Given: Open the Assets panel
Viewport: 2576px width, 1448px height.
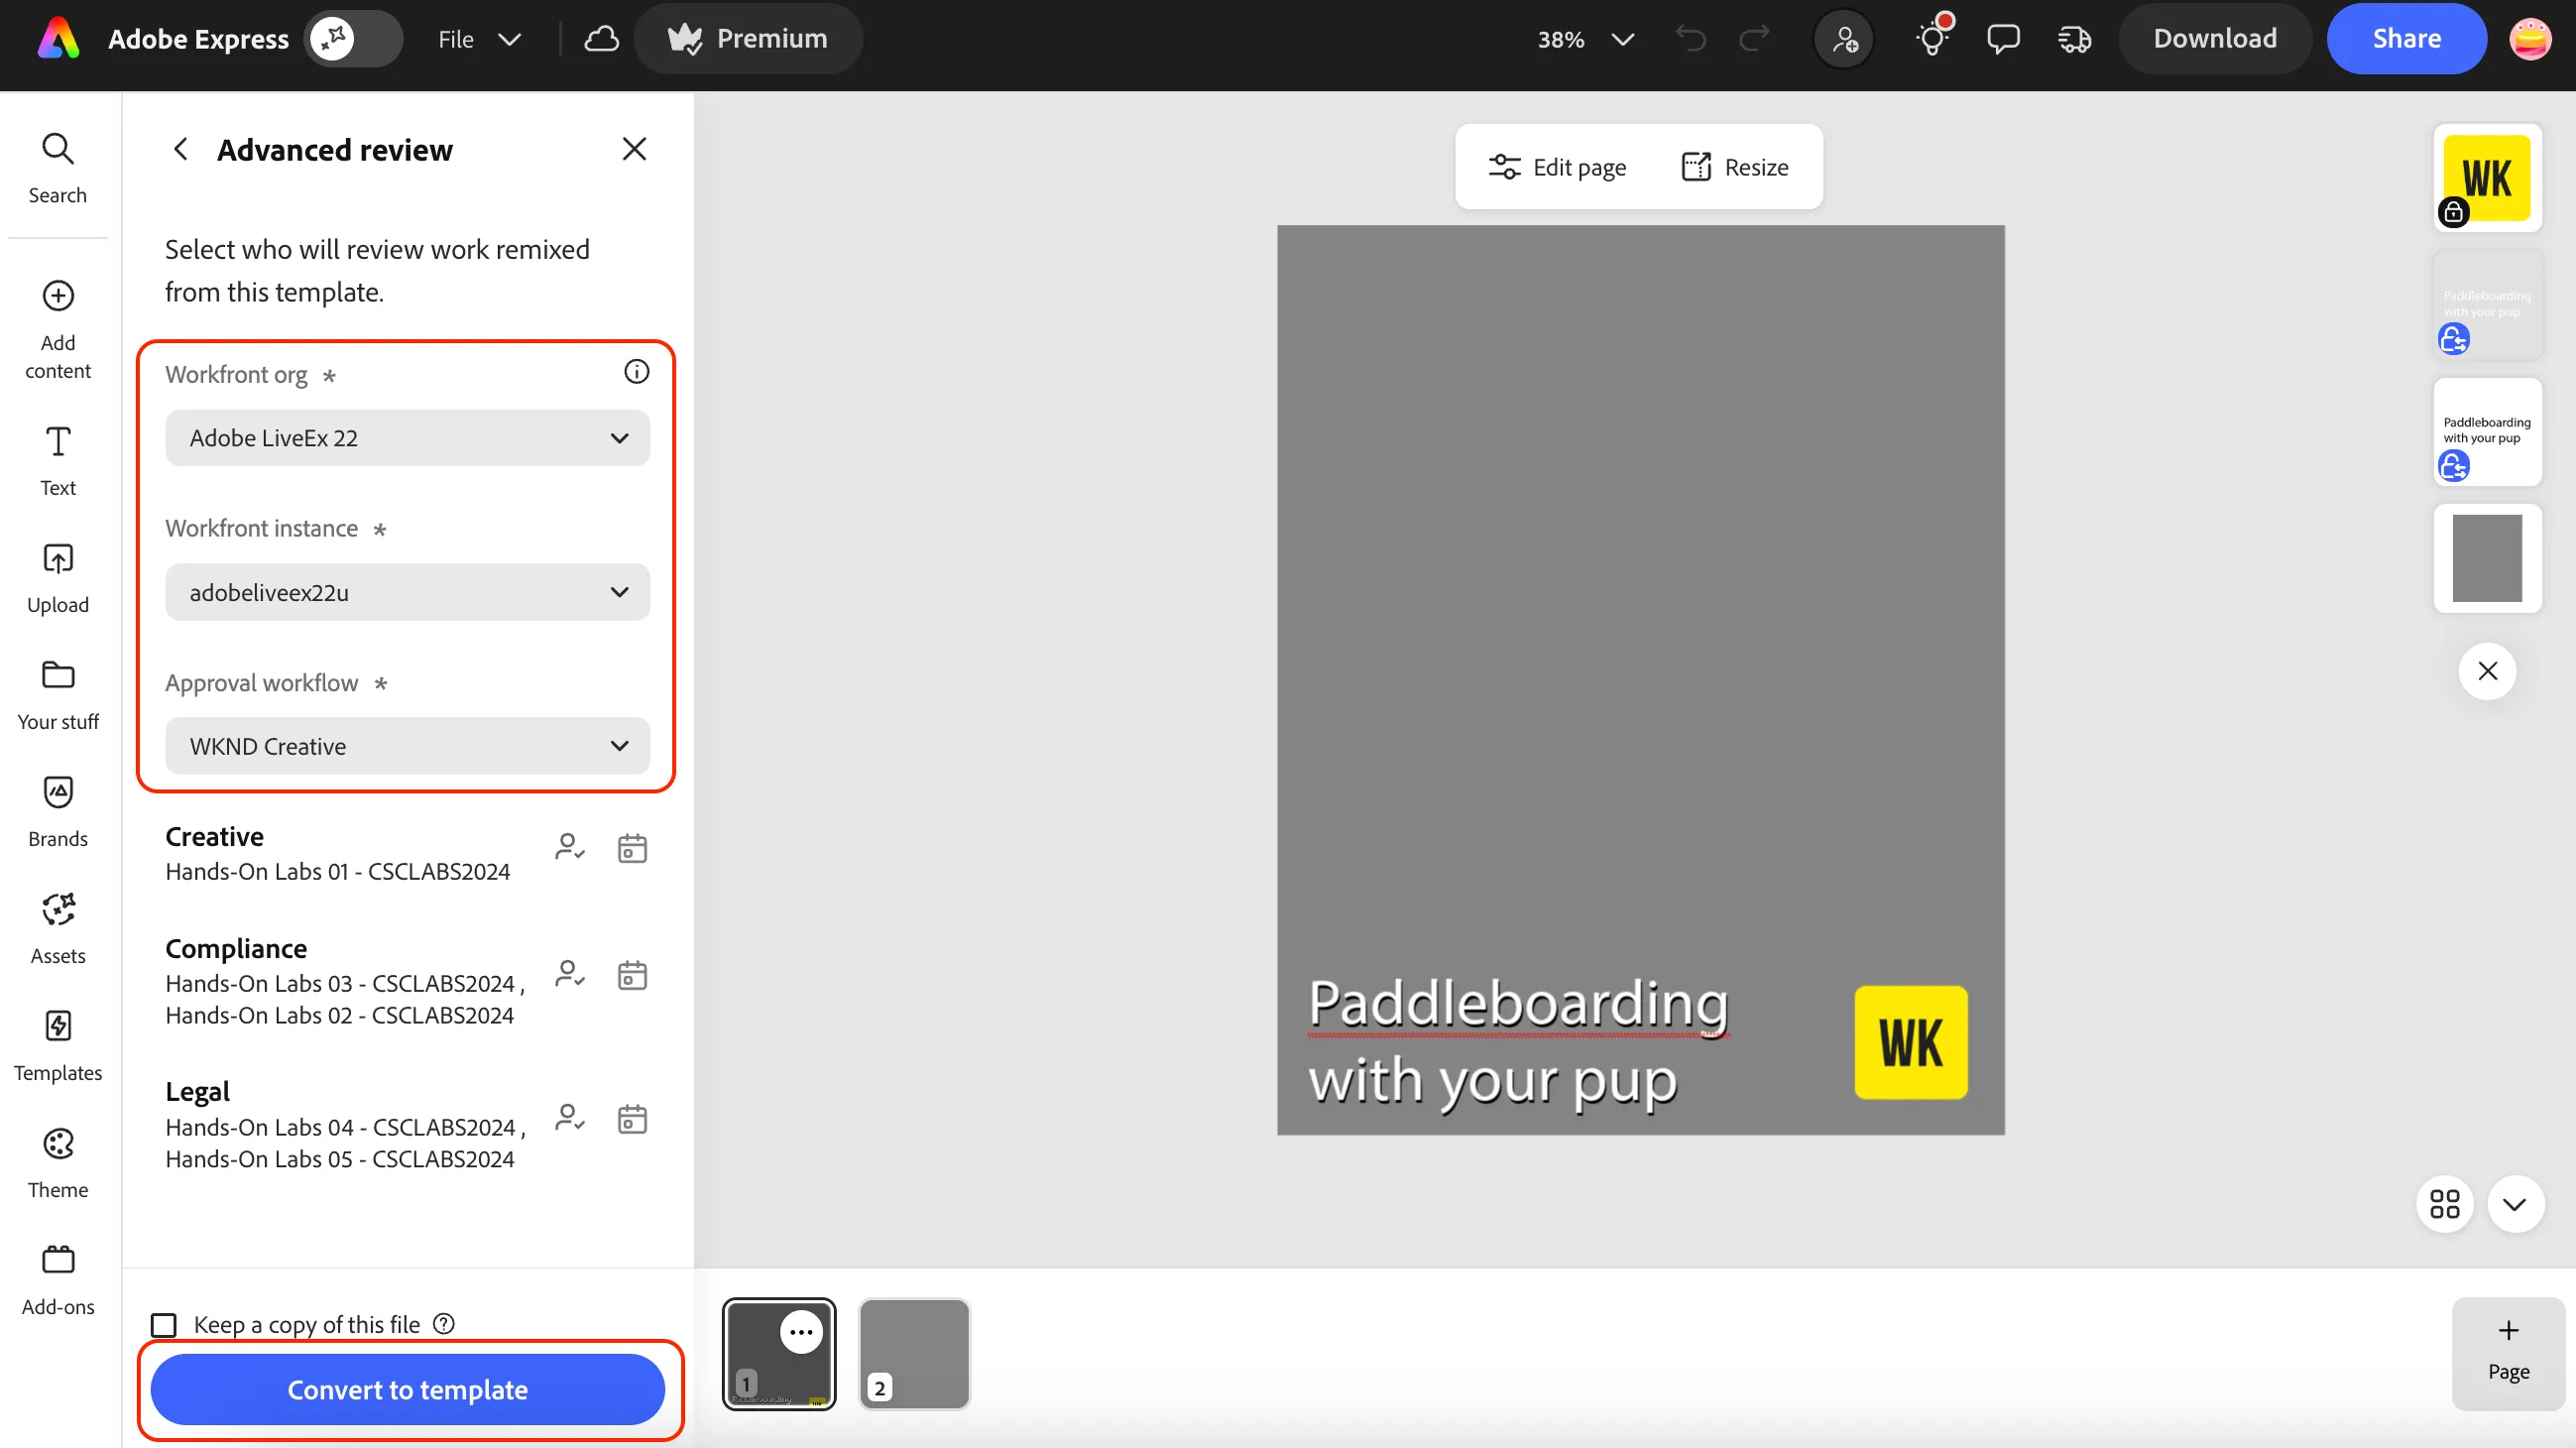Looking at the screenshot, I should tap(58, 929).
